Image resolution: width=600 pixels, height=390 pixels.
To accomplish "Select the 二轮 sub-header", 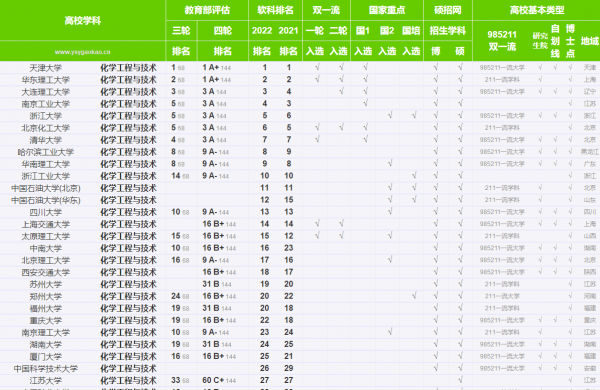I will (x=339, y=31).
